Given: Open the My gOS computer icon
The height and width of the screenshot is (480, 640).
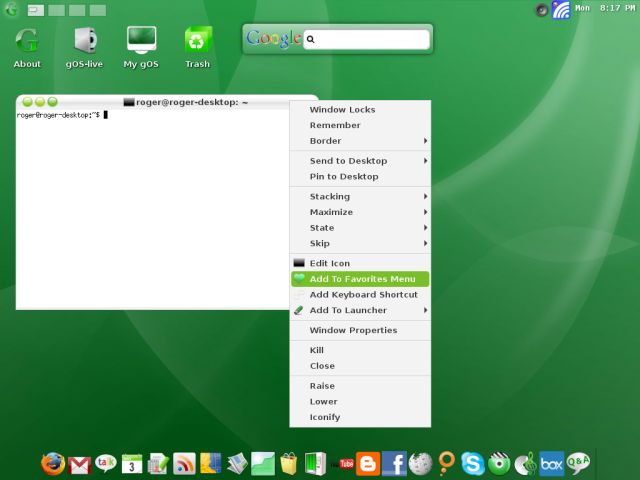Looking at the screenshot, I should [141, 47].
